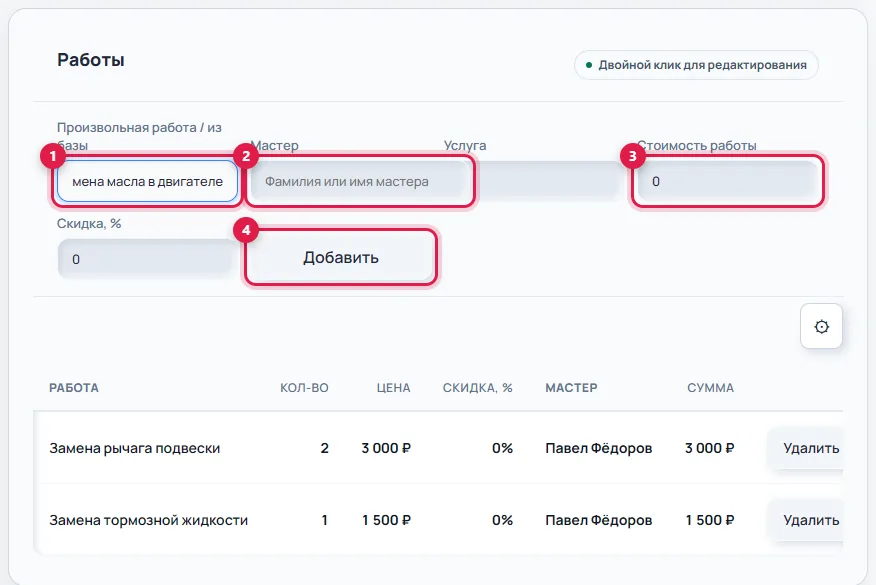
Task: Click the СКИДКА, % column header
Action: 478,388
